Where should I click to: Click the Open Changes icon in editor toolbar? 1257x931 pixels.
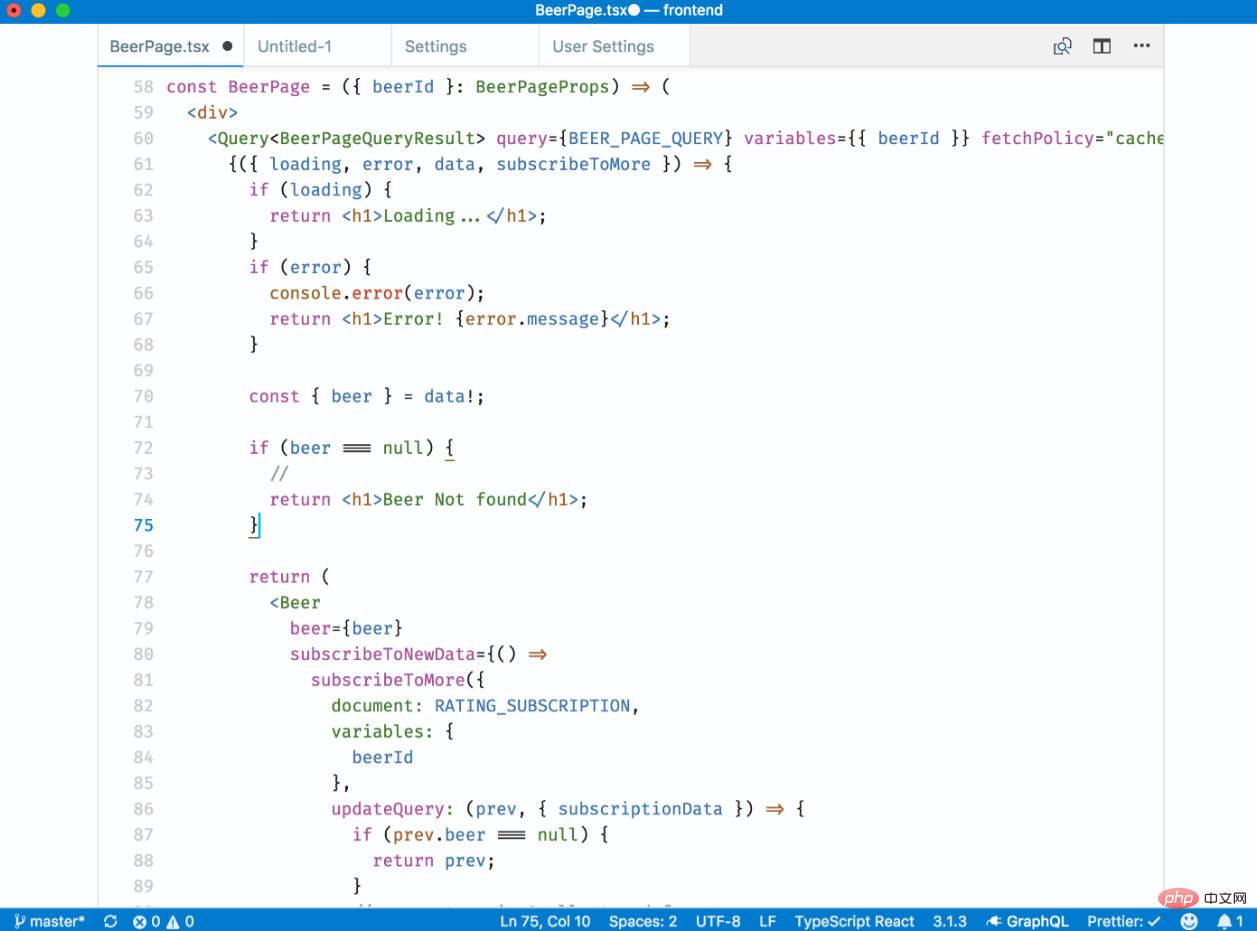click(1062, 46)
